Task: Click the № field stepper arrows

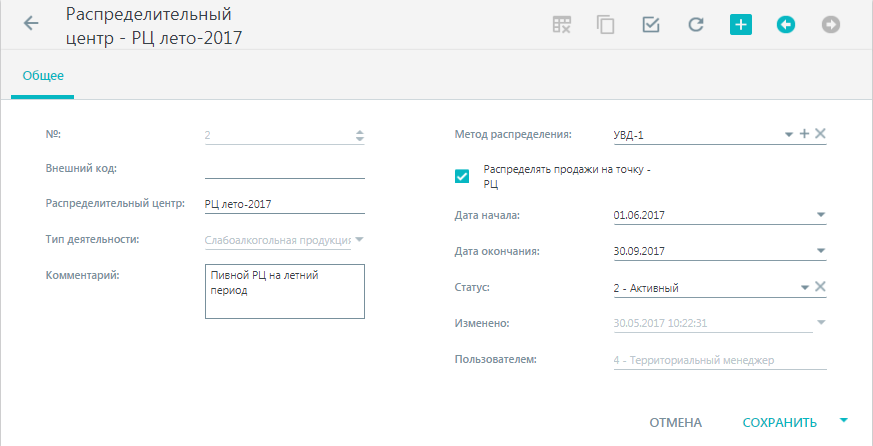Action: coord(360,135)
